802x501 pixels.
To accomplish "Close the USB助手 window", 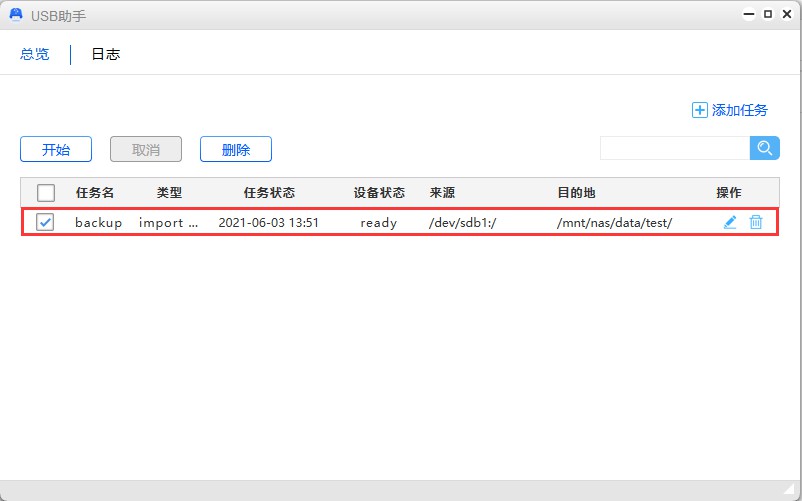I will coord(785,15).
